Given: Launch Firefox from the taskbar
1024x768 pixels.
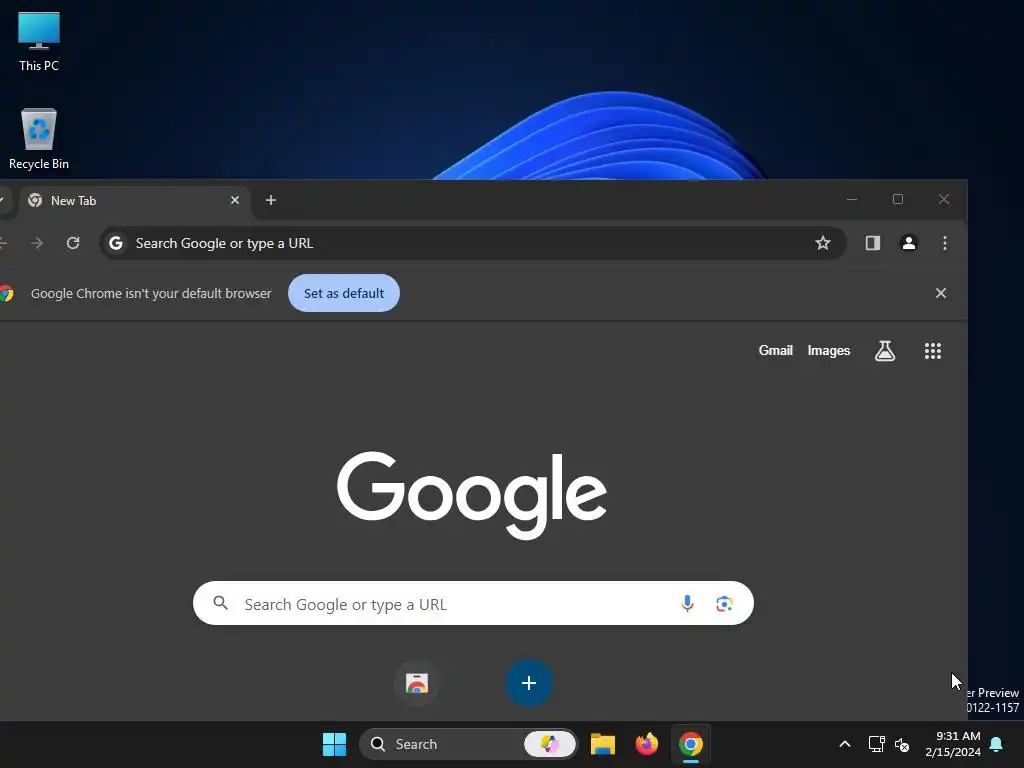Looking at the screenshot, I should [647, 744].
